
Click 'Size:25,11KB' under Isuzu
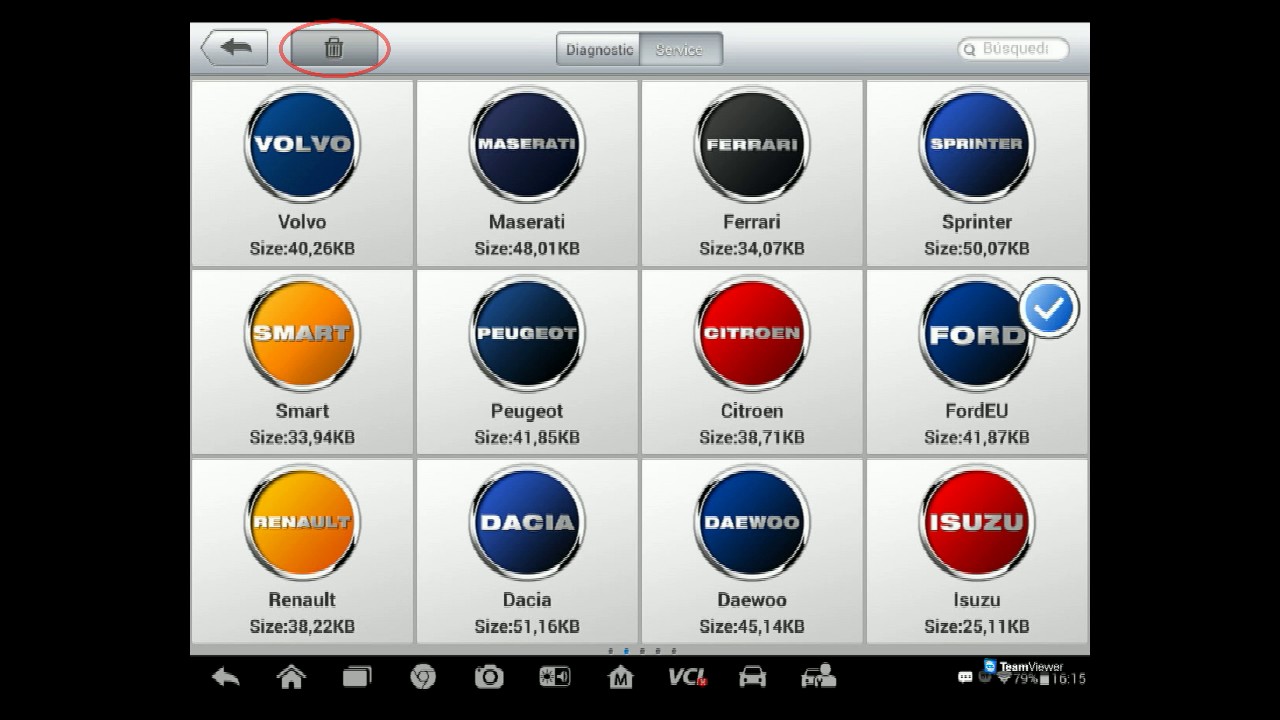click(x=977, y=626)
